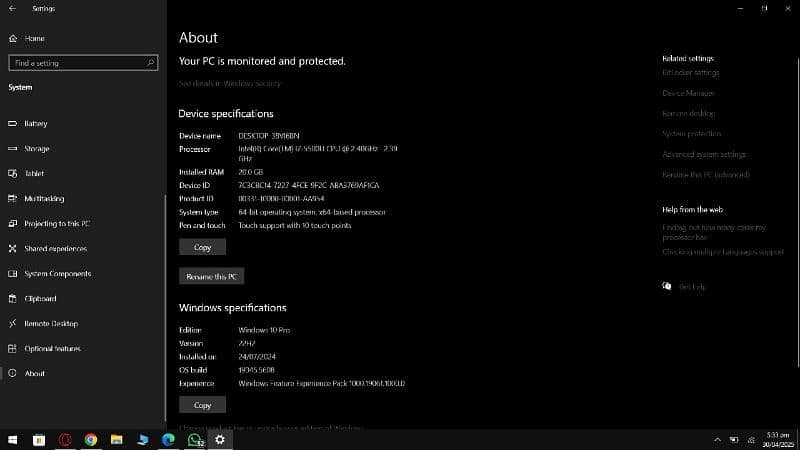Click the Intel Core processor value text
Image resolution: width=800 pixels, height=450 pixels.
[x=318, y=154]
